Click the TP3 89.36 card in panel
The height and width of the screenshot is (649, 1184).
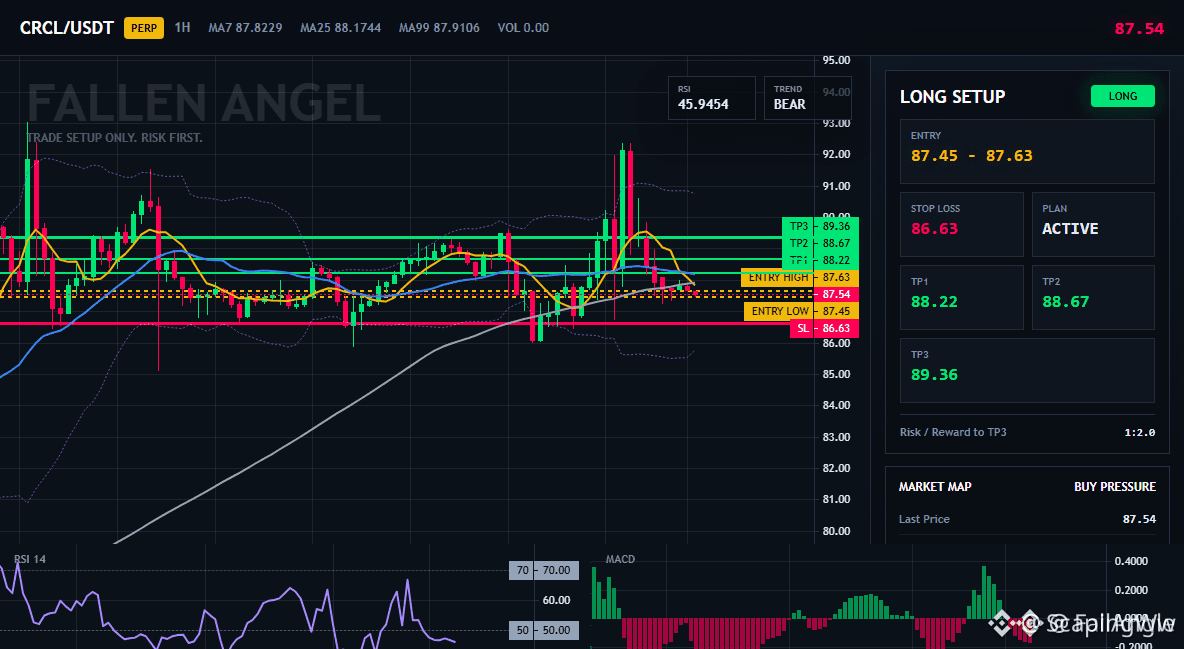click(1027, 370)
